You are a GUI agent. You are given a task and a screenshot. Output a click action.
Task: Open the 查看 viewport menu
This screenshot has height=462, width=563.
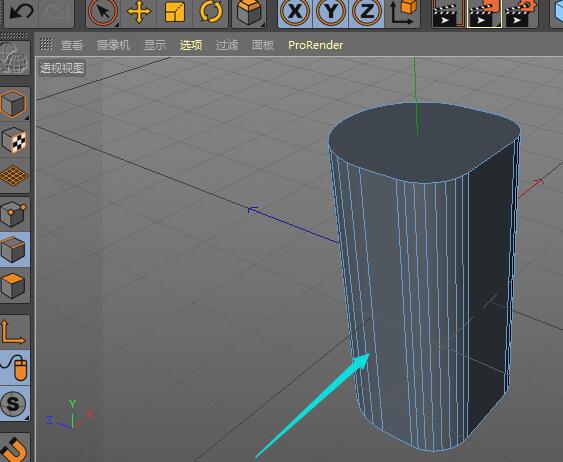click(x=72, y=45)
